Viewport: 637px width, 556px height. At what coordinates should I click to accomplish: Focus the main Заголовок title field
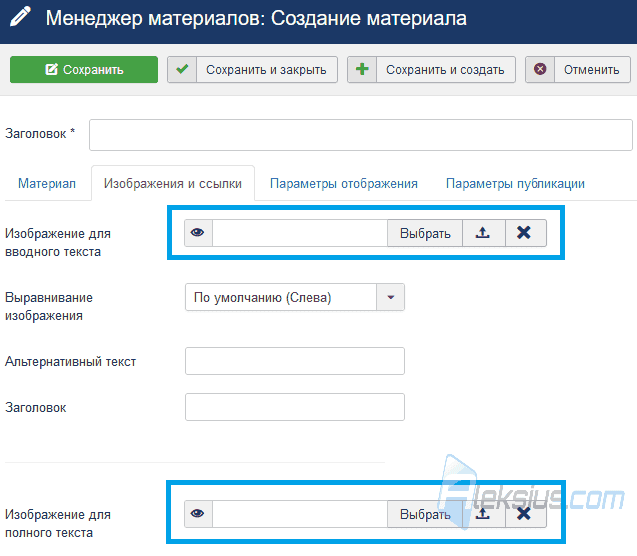pos(361,135)
